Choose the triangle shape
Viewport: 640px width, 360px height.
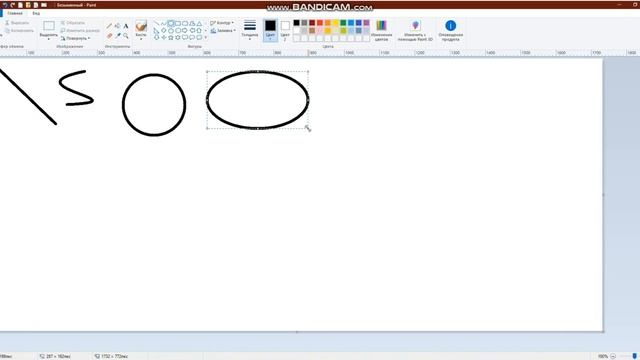[199, 24]
